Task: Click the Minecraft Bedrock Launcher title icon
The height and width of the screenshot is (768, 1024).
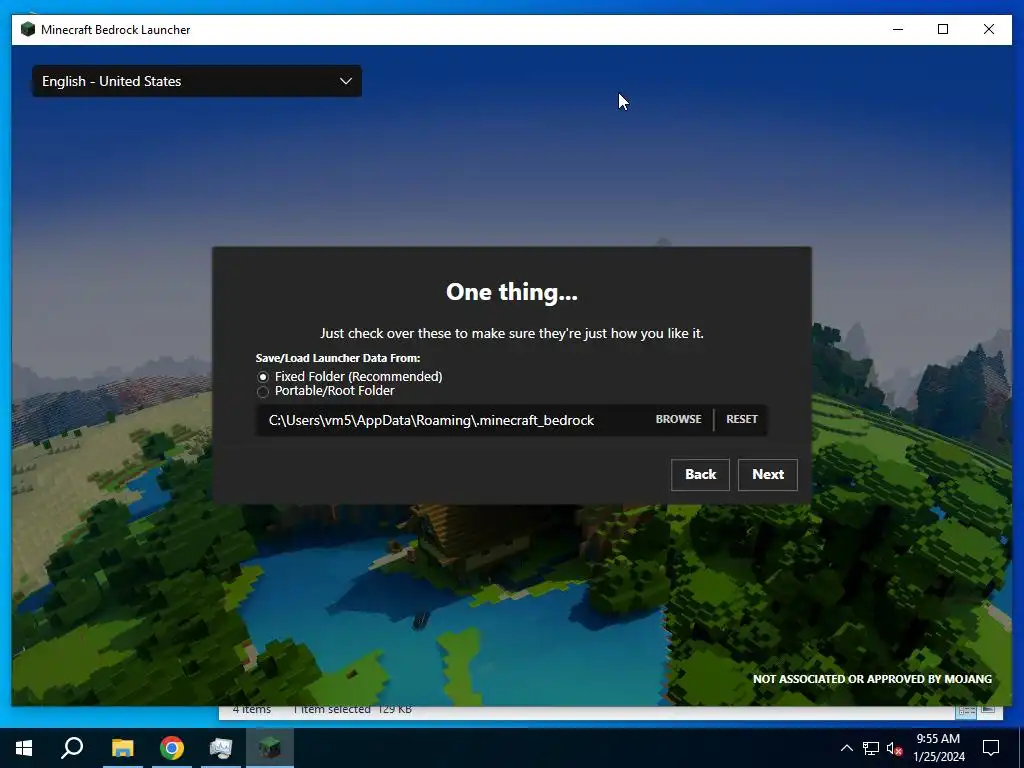Action: coord(27,29)
